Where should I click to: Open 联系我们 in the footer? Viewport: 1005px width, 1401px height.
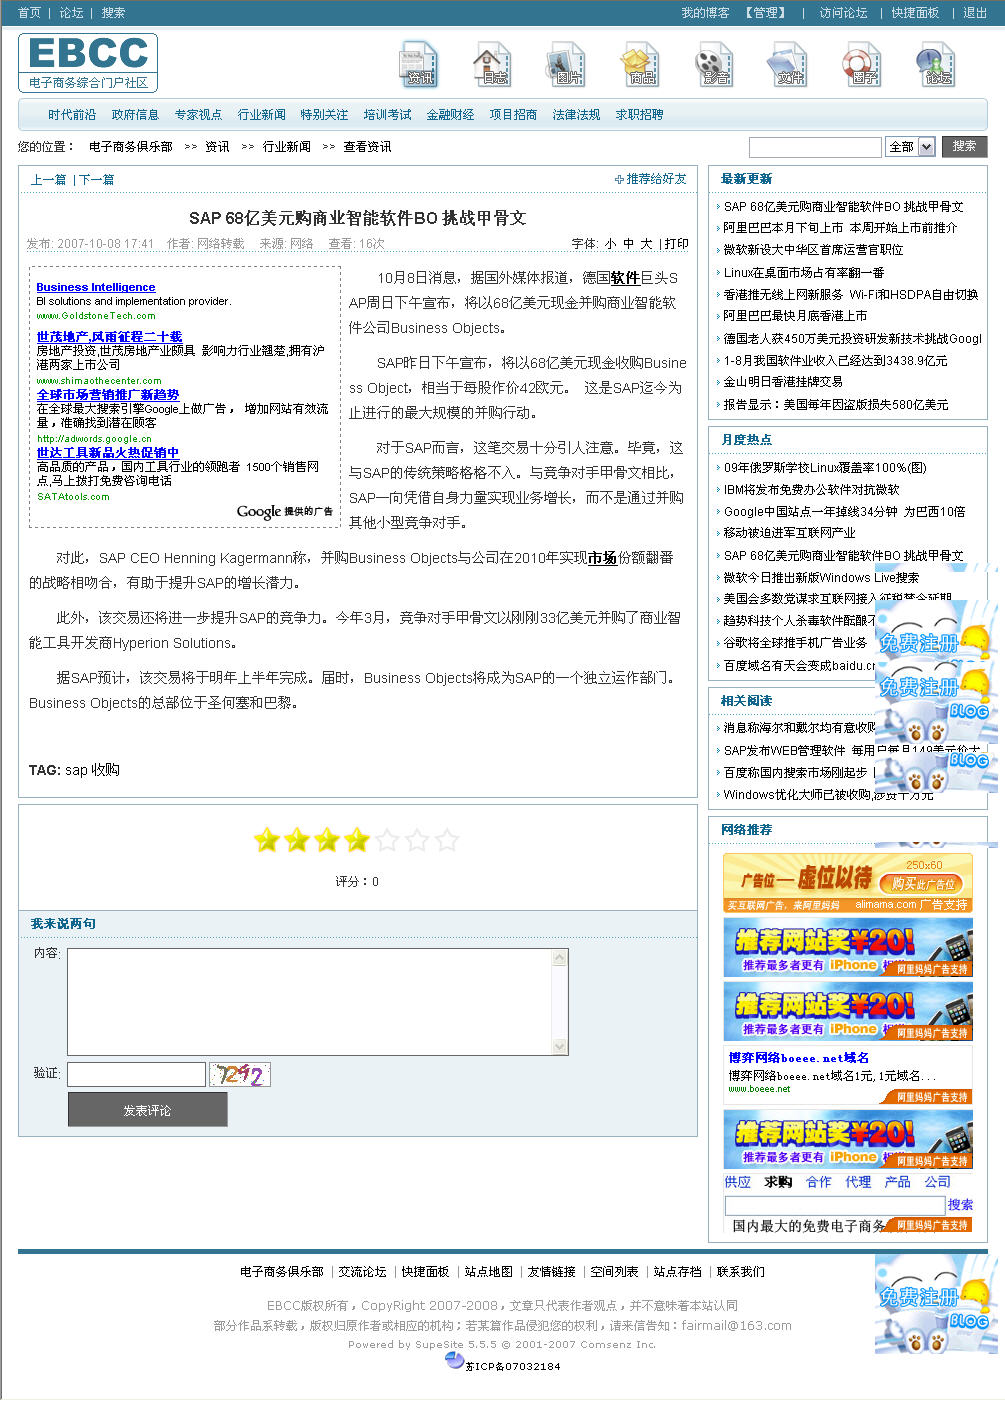(x=741, y=1272)
